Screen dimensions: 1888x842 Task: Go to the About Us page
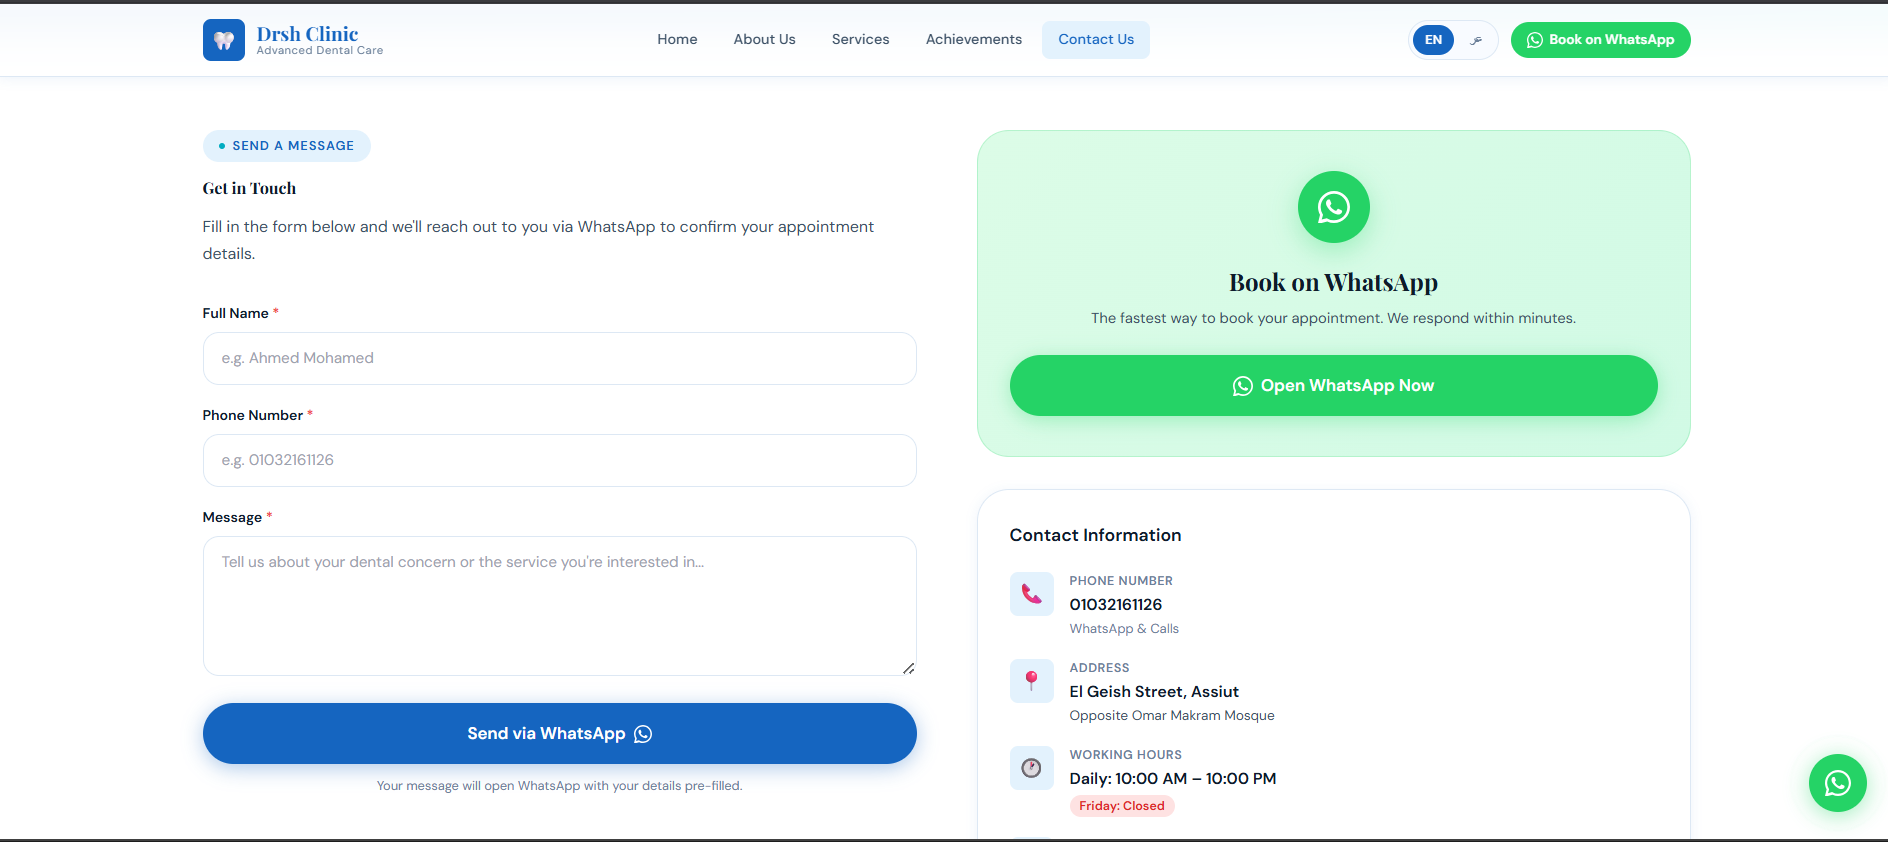pos(764,40)
